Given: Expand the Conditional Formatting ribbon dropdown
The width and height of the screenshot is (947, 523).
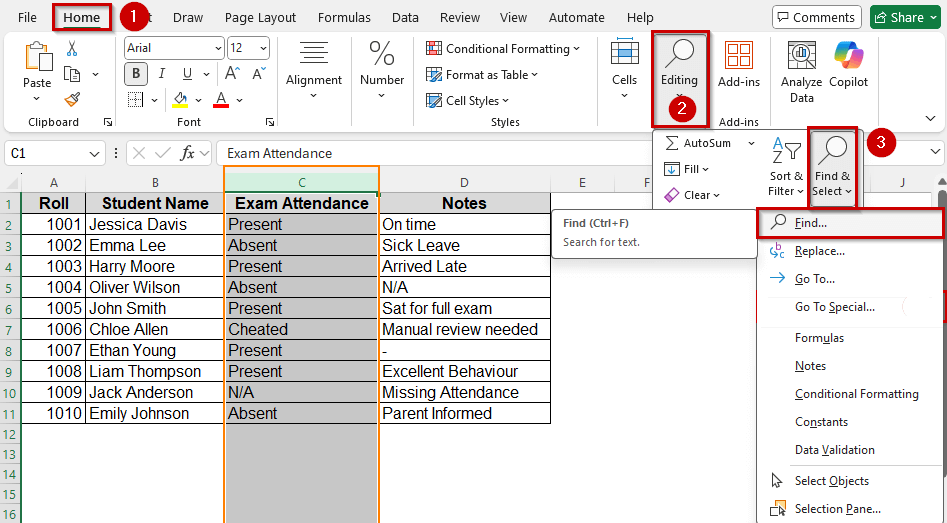Looking at the screenshot, I should [x=503, y=48].
